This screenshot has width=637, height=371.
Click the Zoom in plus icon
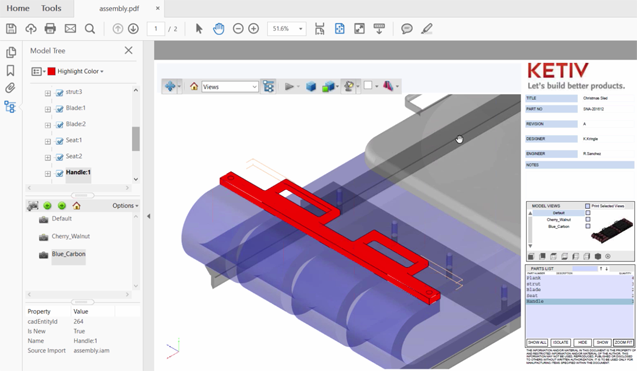(254, 28)
